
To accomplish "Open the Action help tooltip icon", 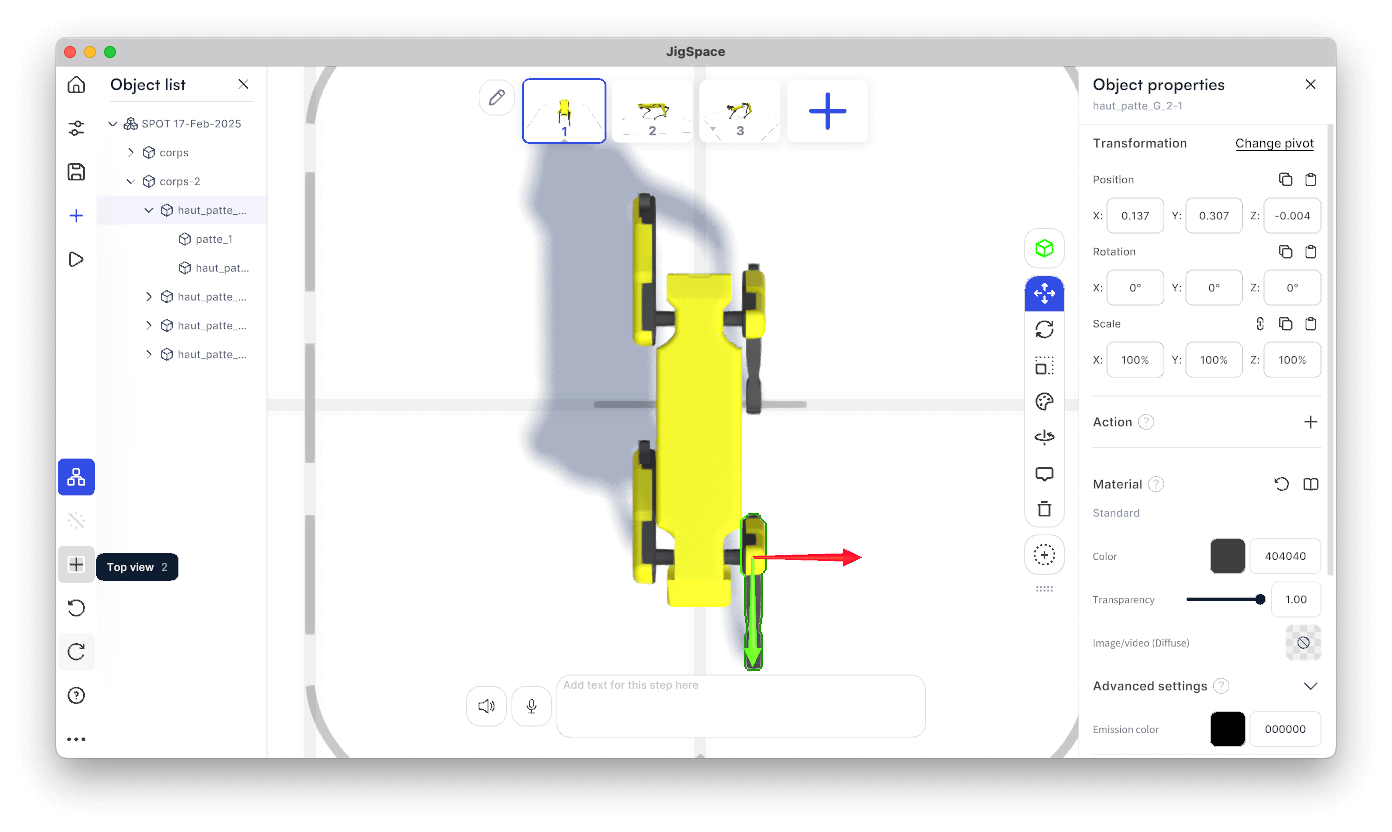I will 1146,422.
